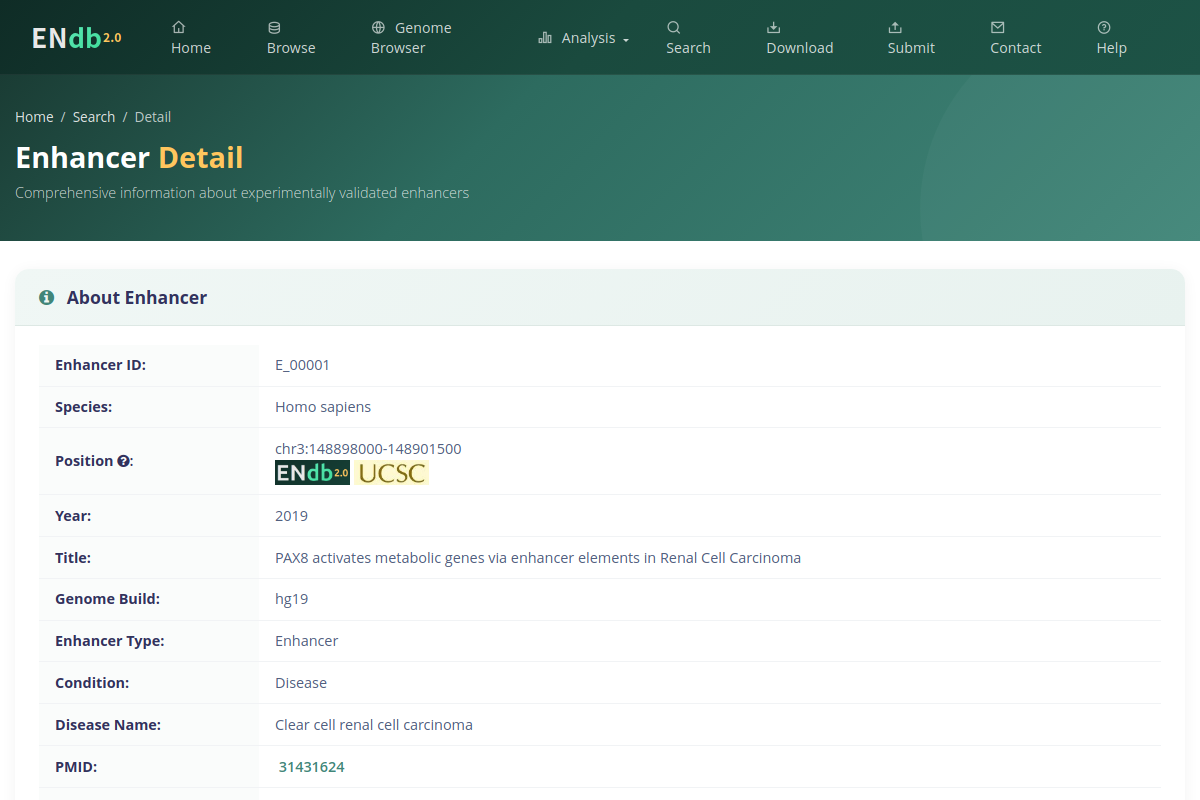The height and width of the screenshot is (800, 1200).
Task: Open PMID 31431624 link
Action: click(312, 767)
